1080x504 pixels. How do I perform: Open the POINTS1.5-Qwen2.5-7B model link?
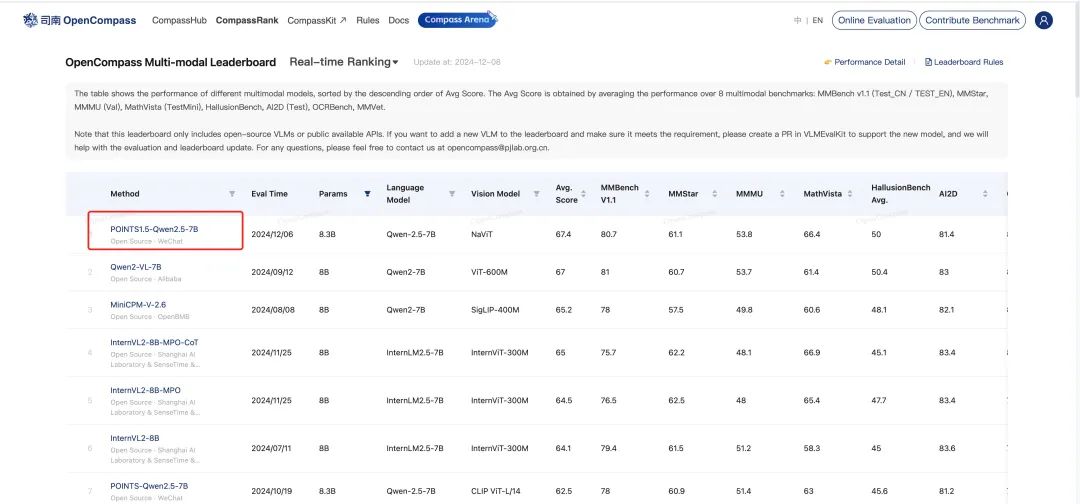point(154,229)
